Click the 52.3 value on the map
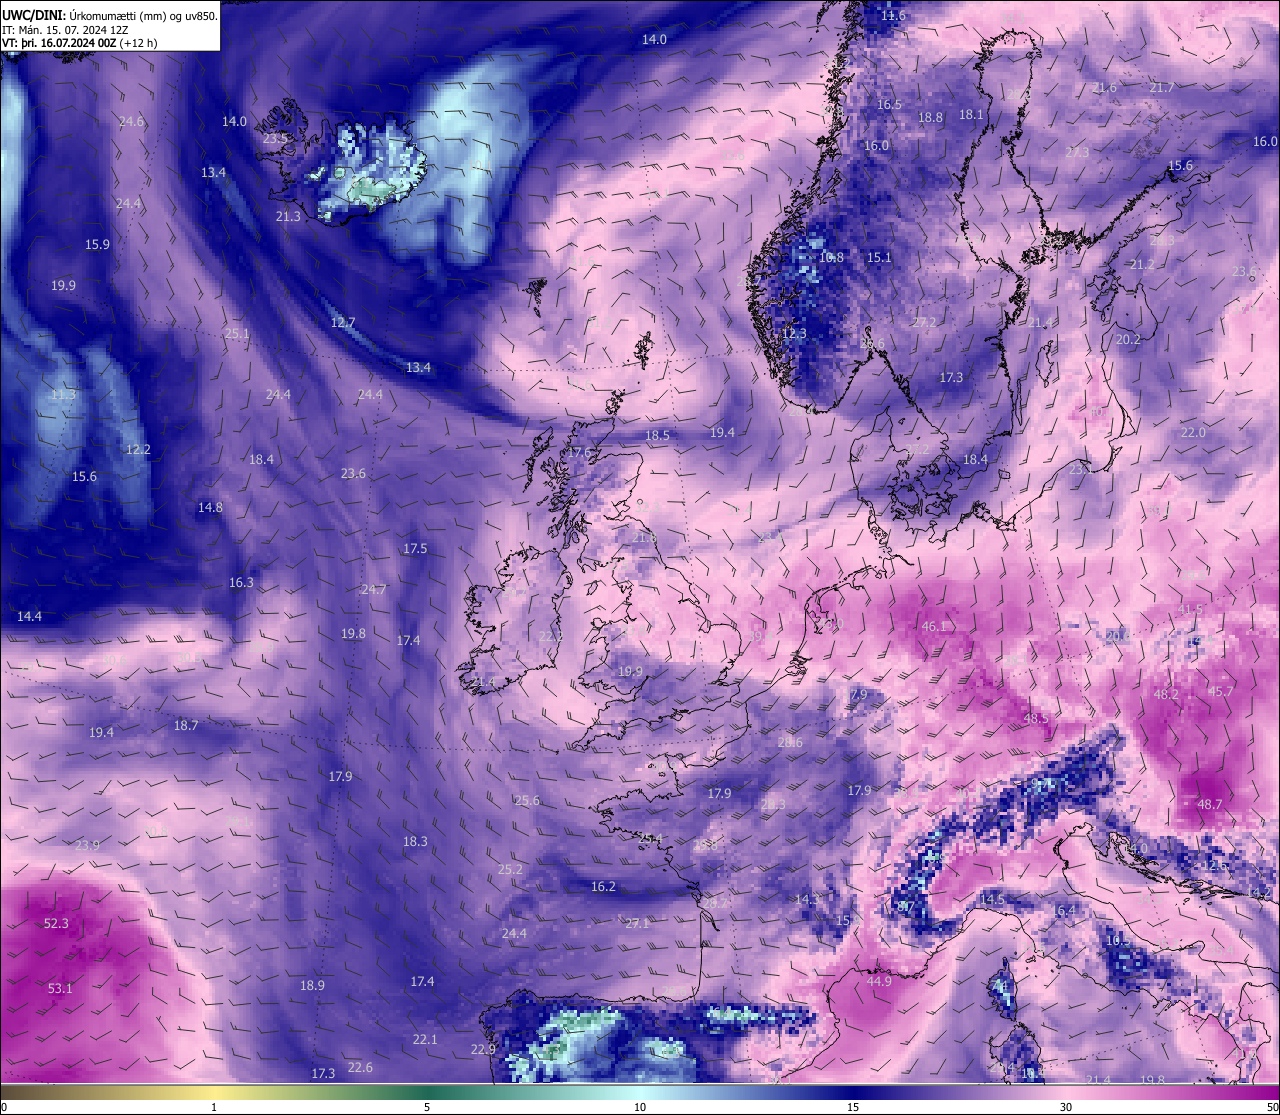Viewport: 1280px width, 1115px height. [x=56, y=923]
